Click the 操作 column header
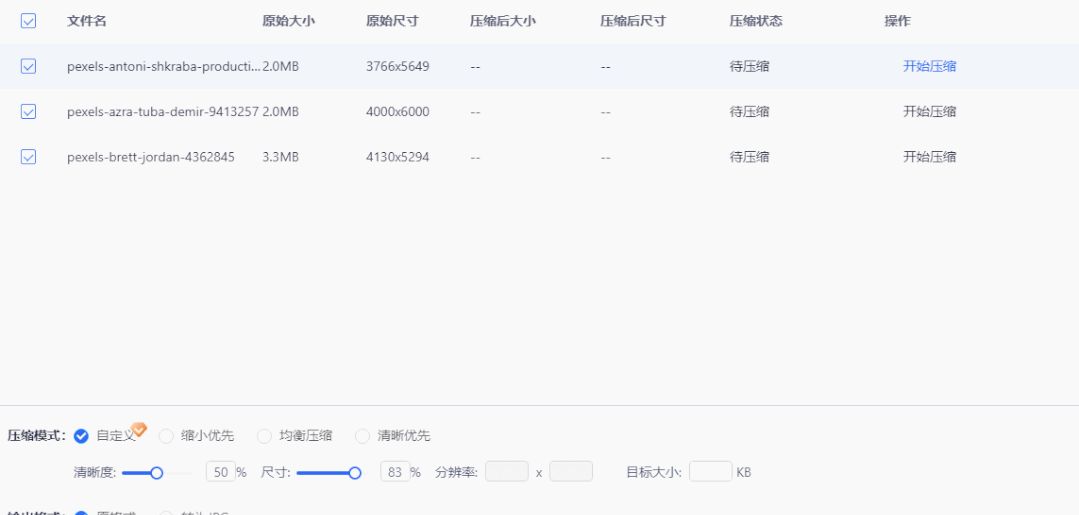 (x=897, y=21)
